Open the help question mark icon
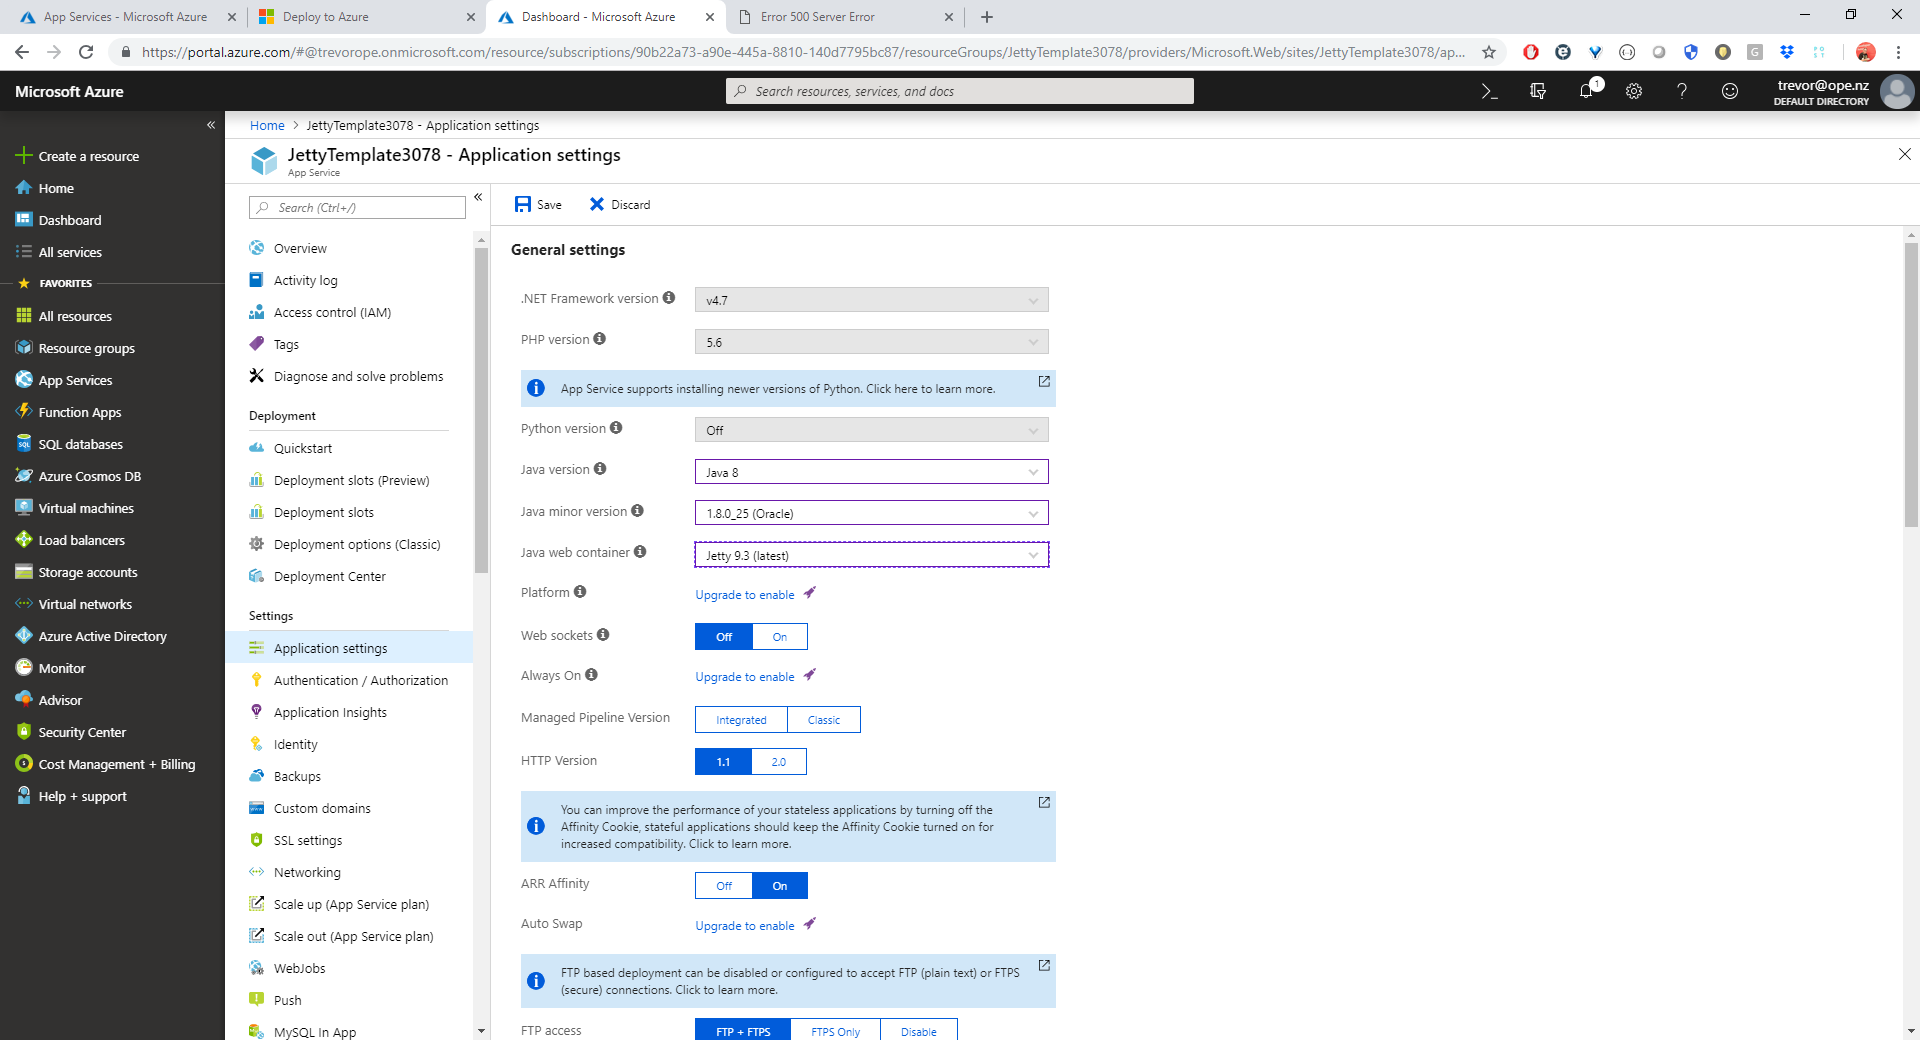The image size is (1920, 1040). click(x=1682, y=91)
